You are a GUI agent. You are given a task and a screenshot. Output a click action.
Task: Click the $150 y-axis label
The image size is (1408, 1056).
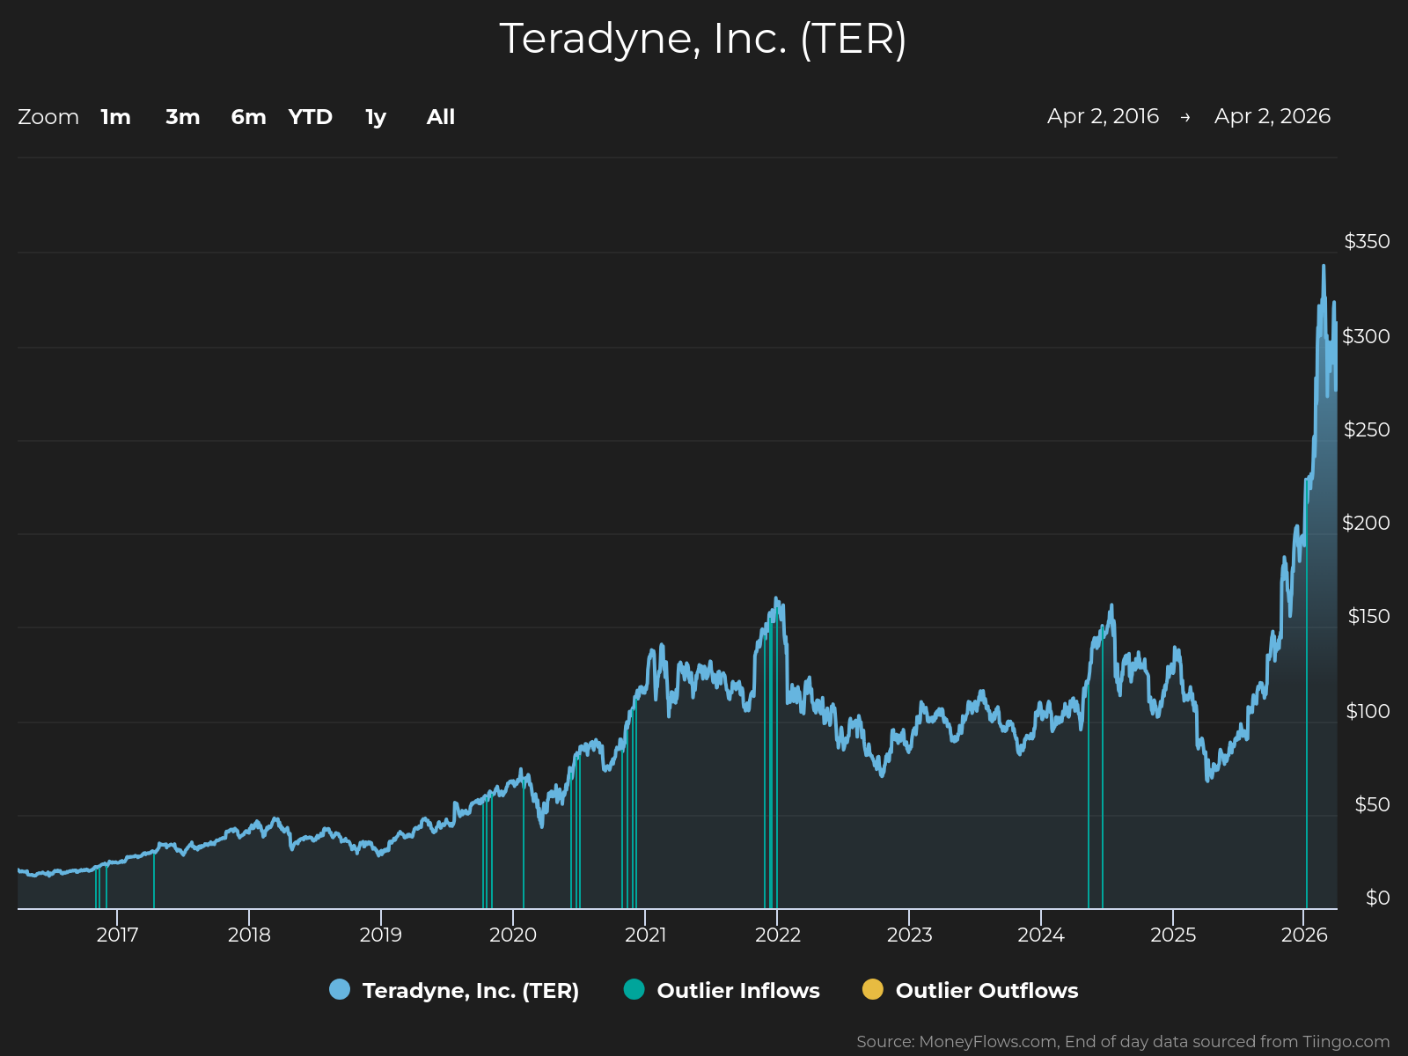point(1369,617)
